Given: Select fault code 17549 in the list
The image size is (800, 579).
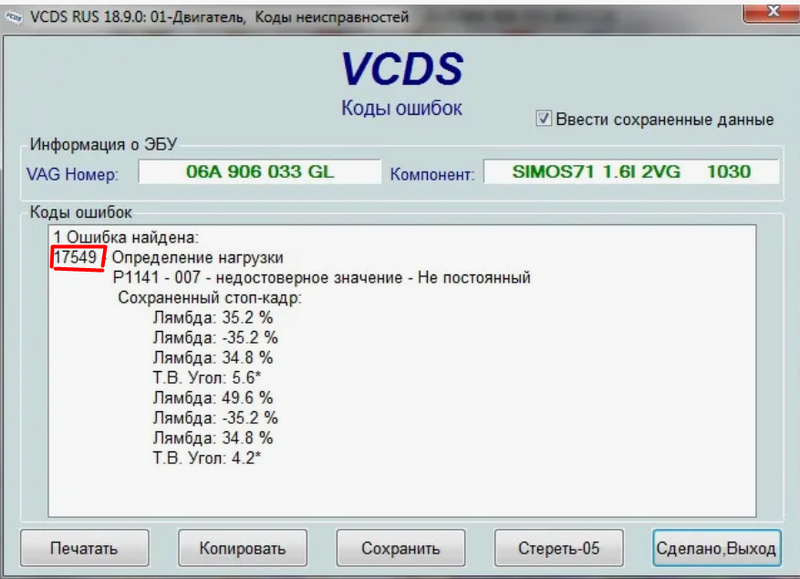Looking at the screenshot, I should click(x=76, y=257).
